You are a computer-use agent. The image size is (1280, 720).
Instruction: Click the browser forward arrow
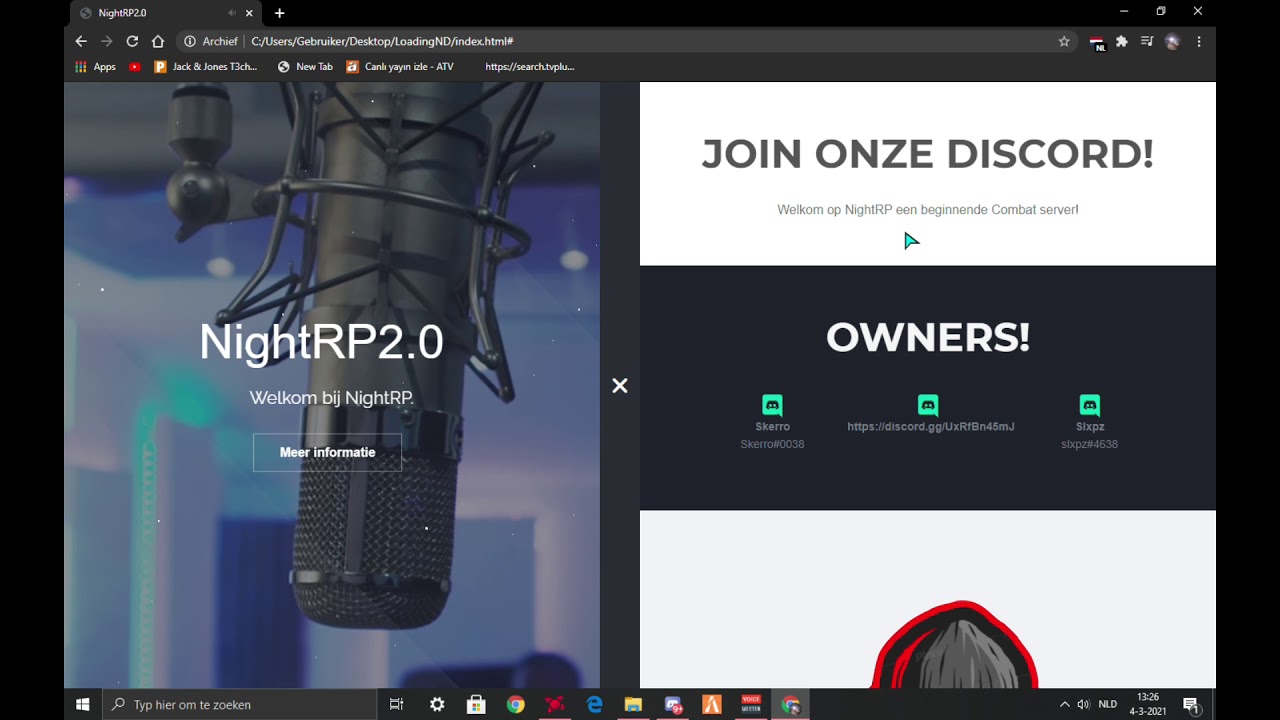106,41
